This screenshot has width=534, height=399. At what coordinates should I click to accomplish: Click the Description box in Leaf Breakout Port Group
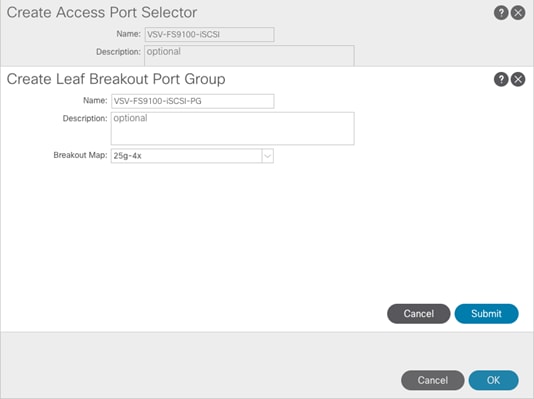click(x=233, y=128)
